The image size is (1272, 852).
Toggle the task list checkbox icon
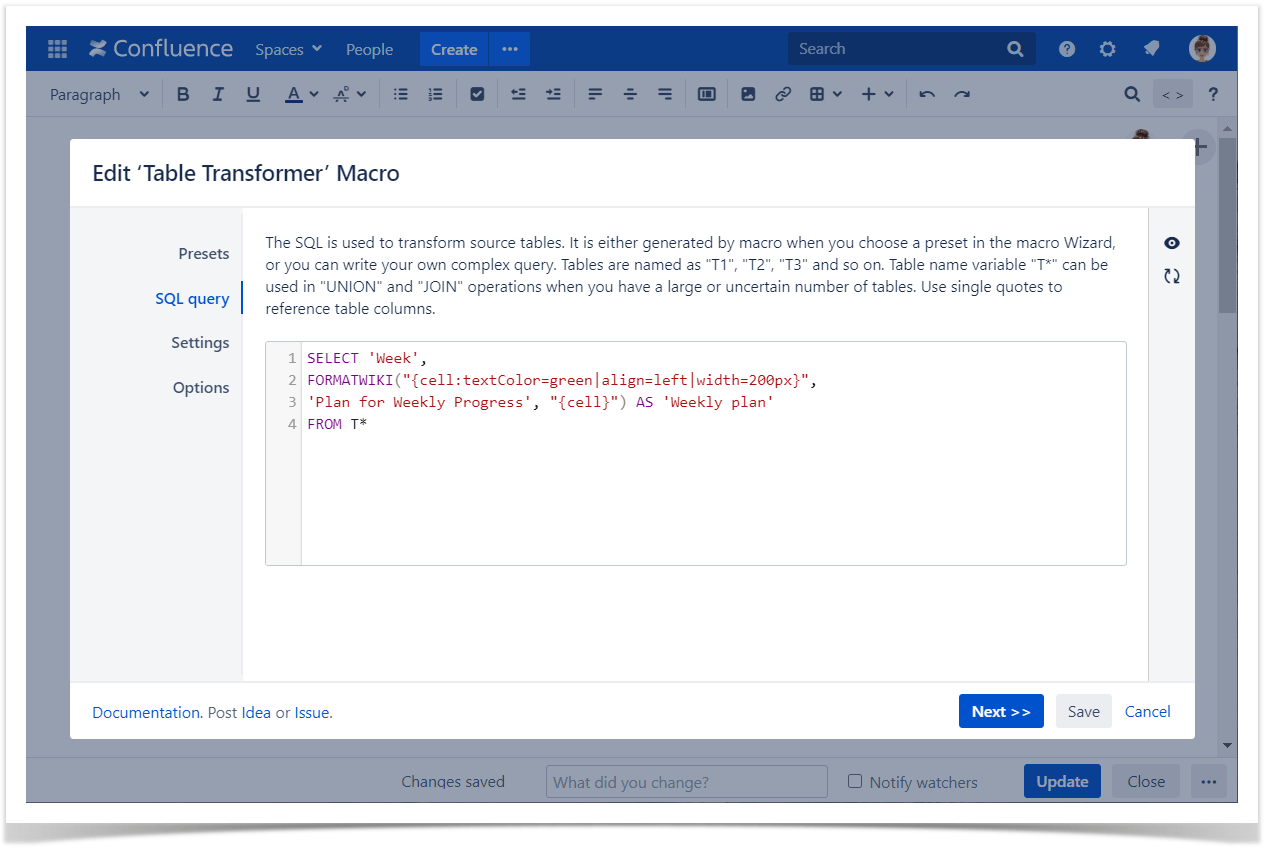tap(477, 94)
